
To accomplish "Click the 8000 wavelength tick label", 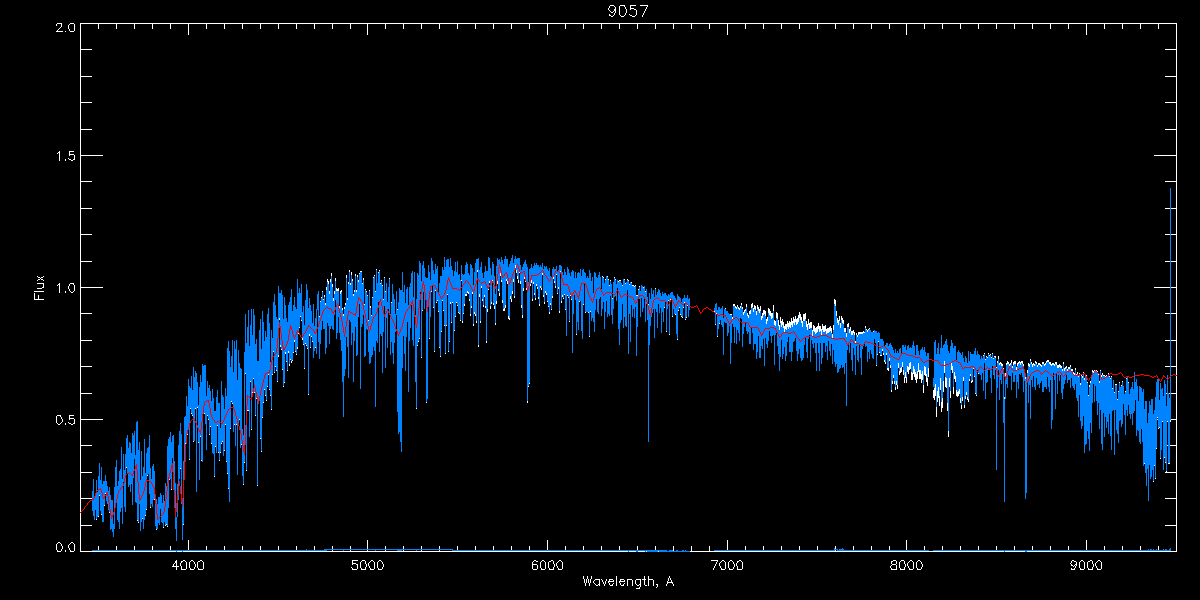I will (x=907, y=565).
